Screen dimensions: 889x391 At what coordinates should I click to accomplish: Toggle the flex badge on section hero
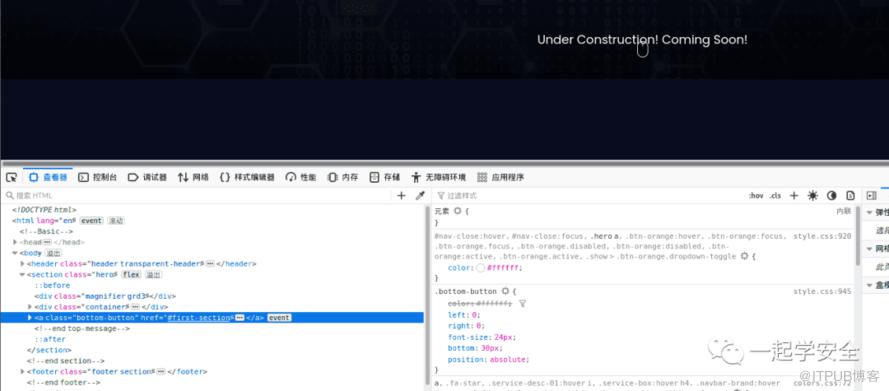131,274
